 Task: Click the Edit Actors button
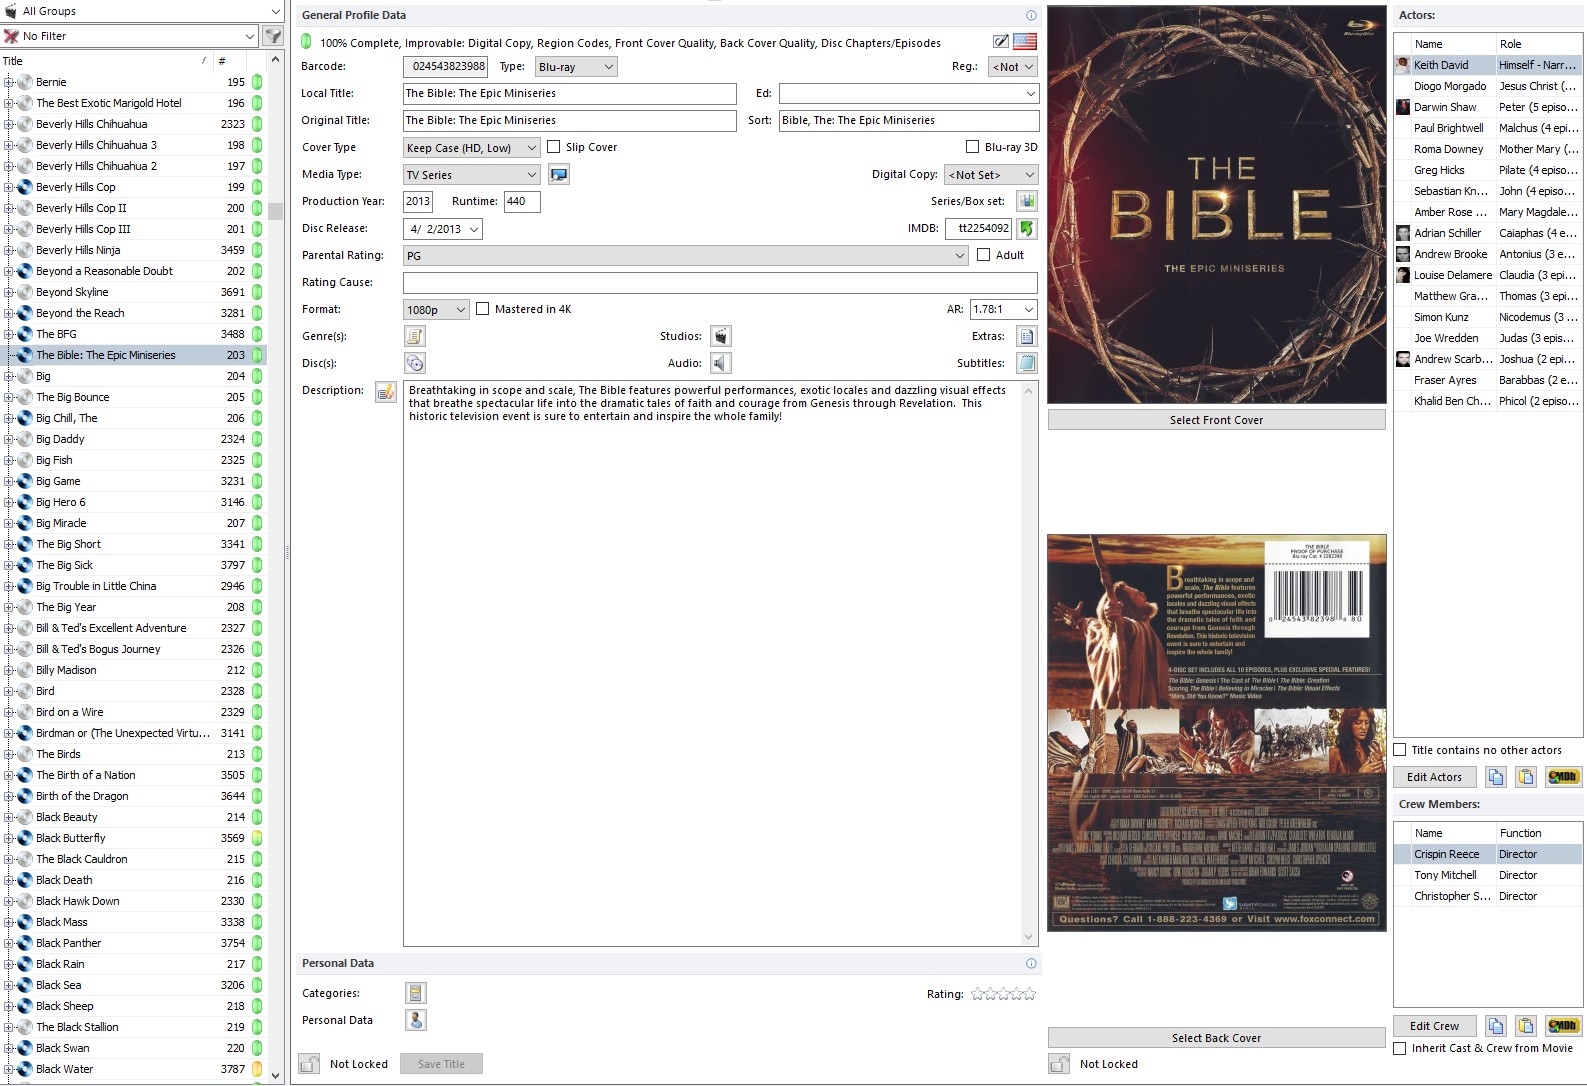tap(1434, 777)
